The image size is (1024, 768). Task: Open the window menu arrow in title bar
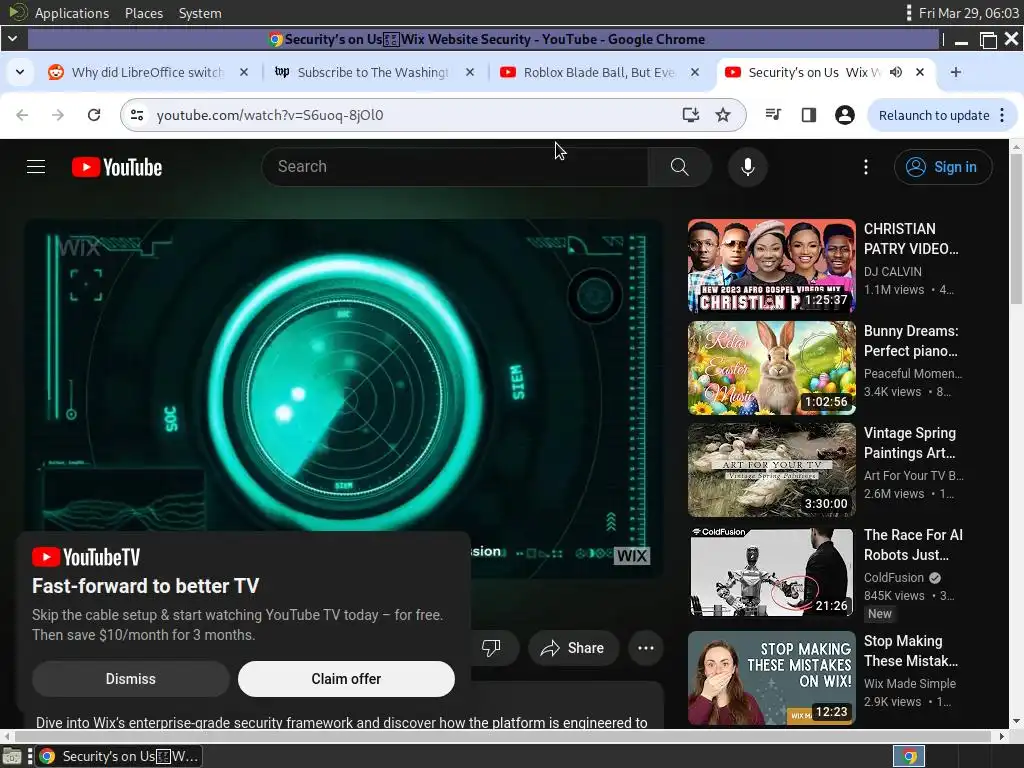[x=12, y=39]
